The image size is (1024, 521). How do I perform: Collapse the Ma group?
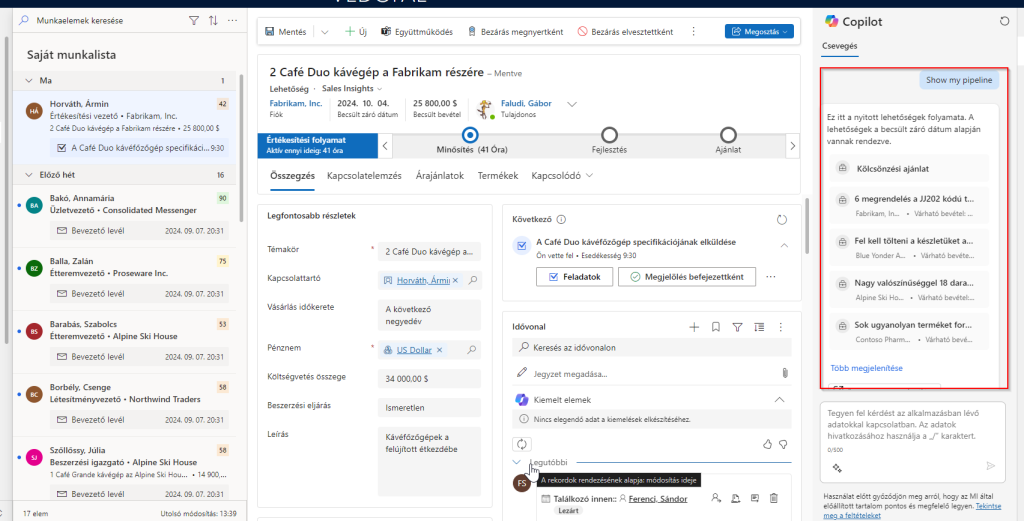pyautogui.click(x=29, y=81)
